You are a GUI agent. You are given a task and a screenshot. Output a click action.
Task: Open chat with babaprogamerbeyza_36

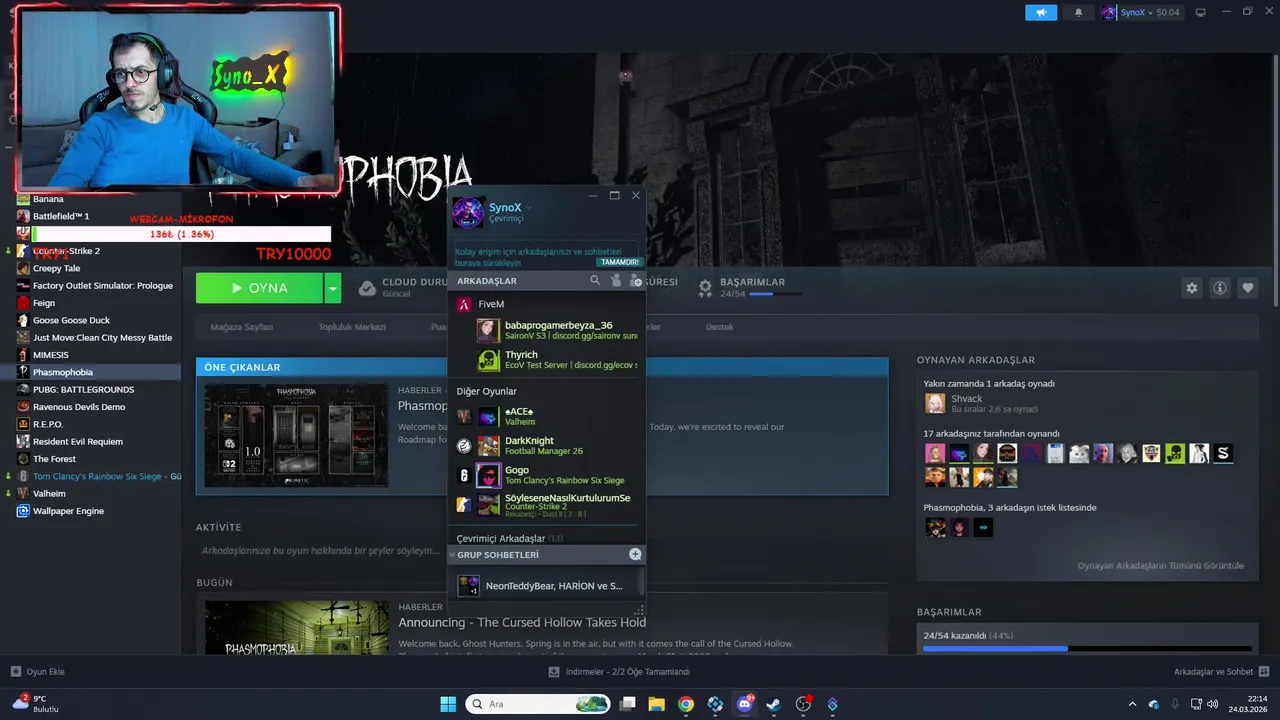pos(557,330)
